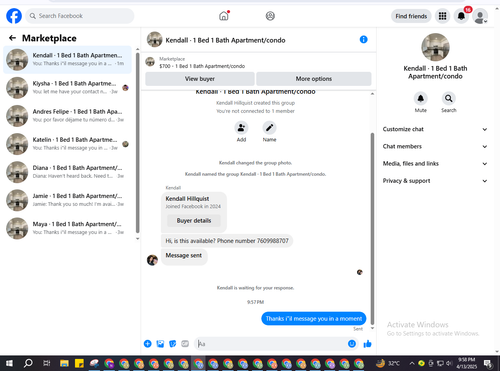Add a member with the Add icon

point(241,128)
